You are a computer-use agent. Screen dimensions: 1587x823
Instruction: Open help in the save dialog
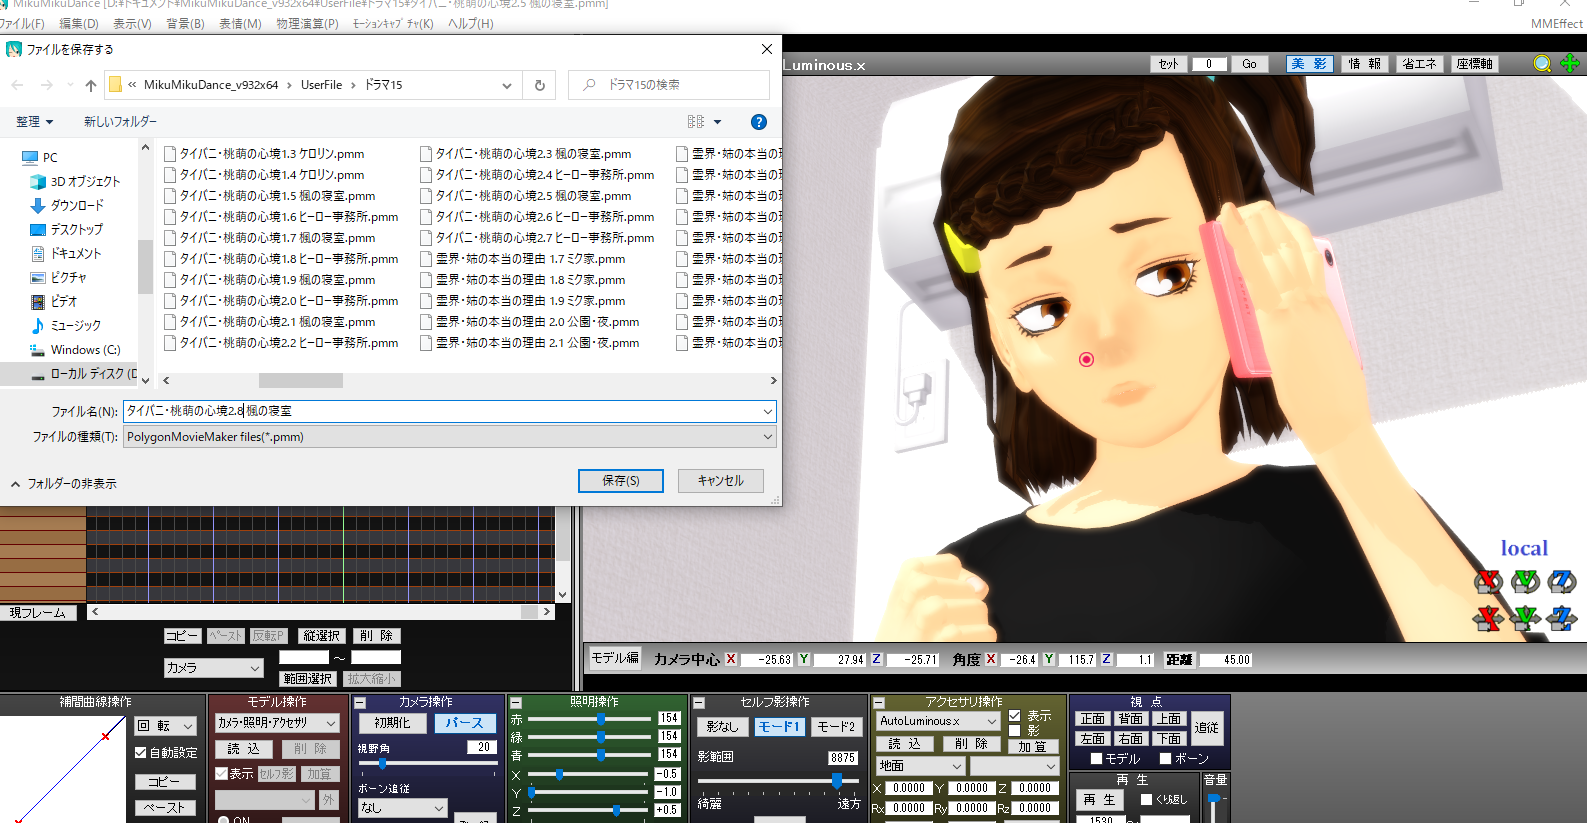pos(759,122)
